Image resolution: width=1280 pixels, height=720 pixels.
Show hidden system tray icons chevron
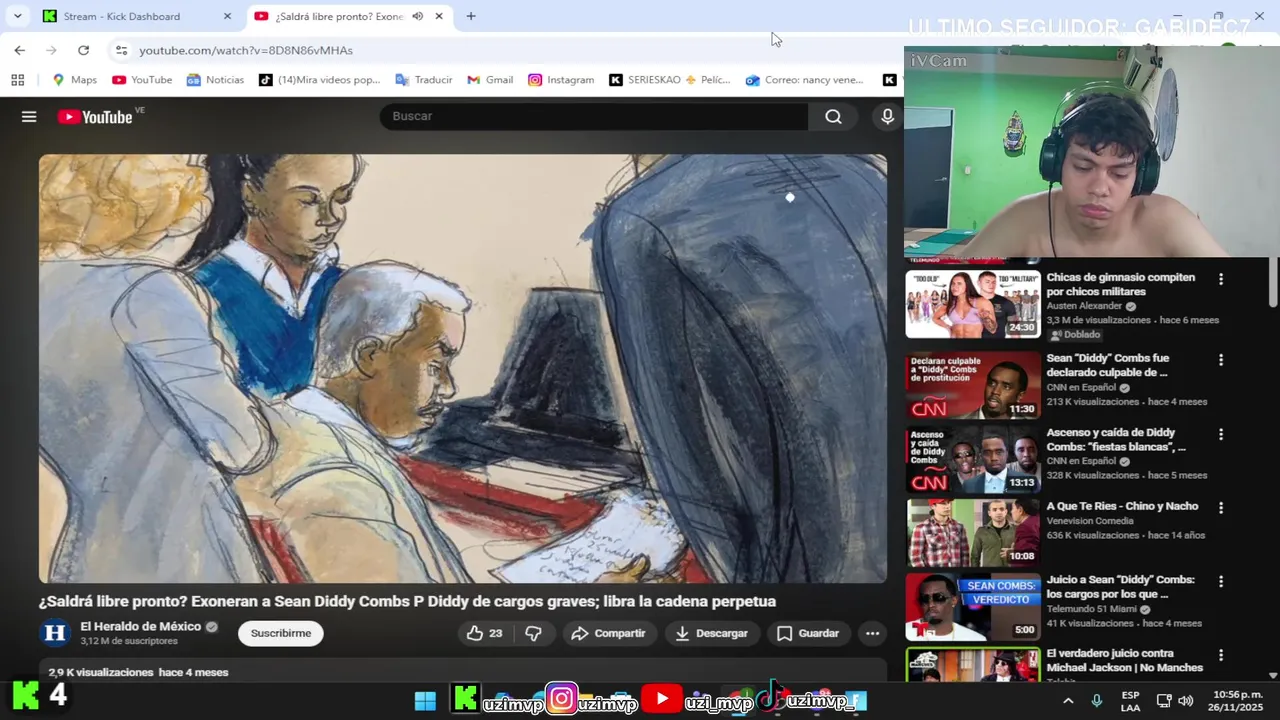click(x=1068, y=701)
